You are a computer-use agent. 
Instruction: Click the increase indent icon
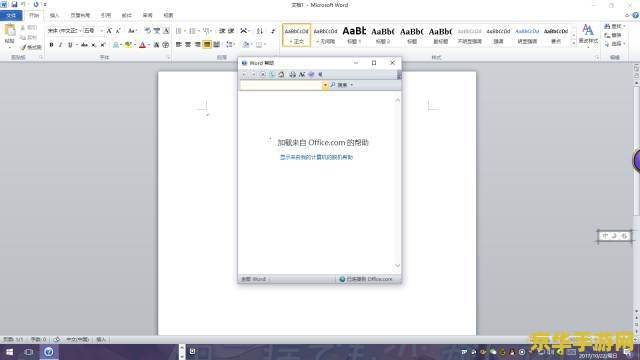(x=231, y=31)
